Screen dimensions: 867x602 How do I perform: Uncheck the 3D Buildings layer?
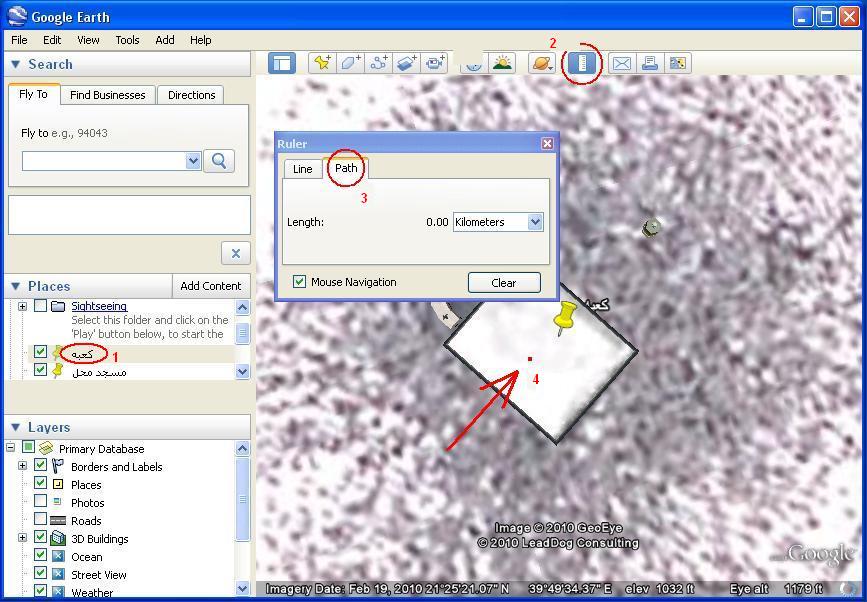(x=40, y=537)
